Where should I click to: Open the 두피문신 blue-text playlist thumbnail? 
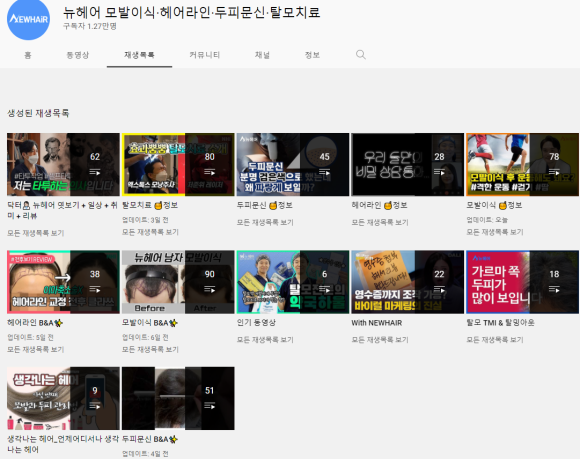coord(293,165)
